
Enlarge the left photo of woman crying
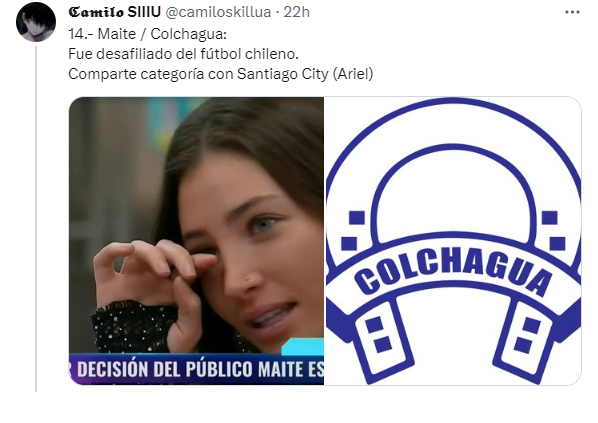click(196, 241)
